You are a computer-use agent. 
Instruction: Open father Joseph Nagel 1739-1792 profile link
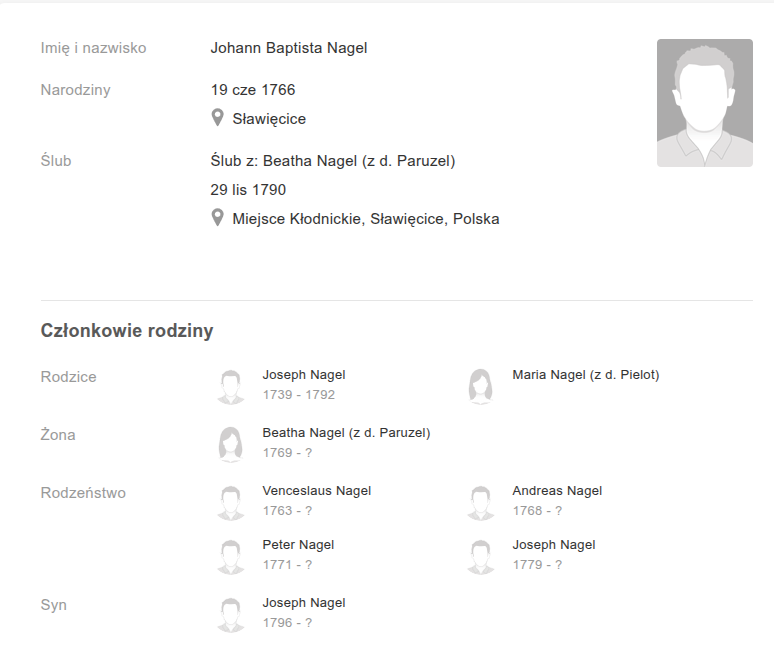pos(304,375)
